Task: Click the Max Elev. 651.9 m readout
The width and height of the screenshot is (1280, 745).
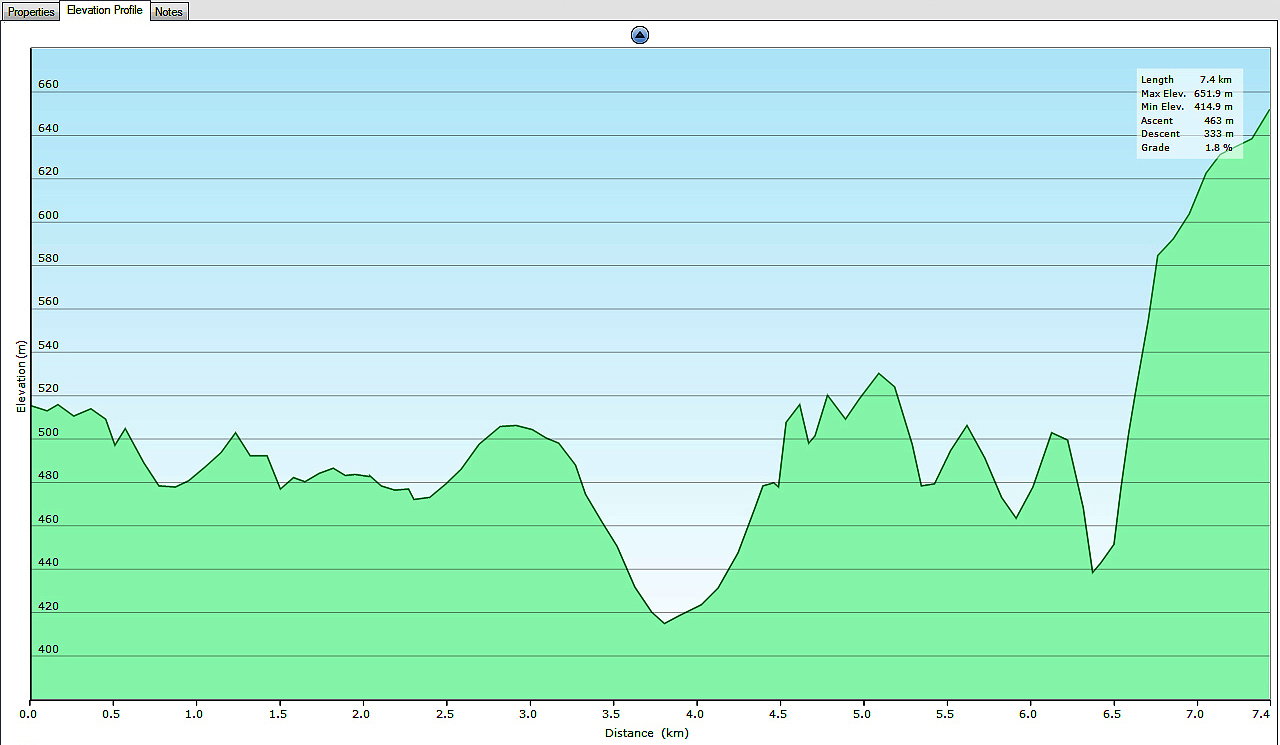Action: pyautogui.click(x=1187, y=93)
